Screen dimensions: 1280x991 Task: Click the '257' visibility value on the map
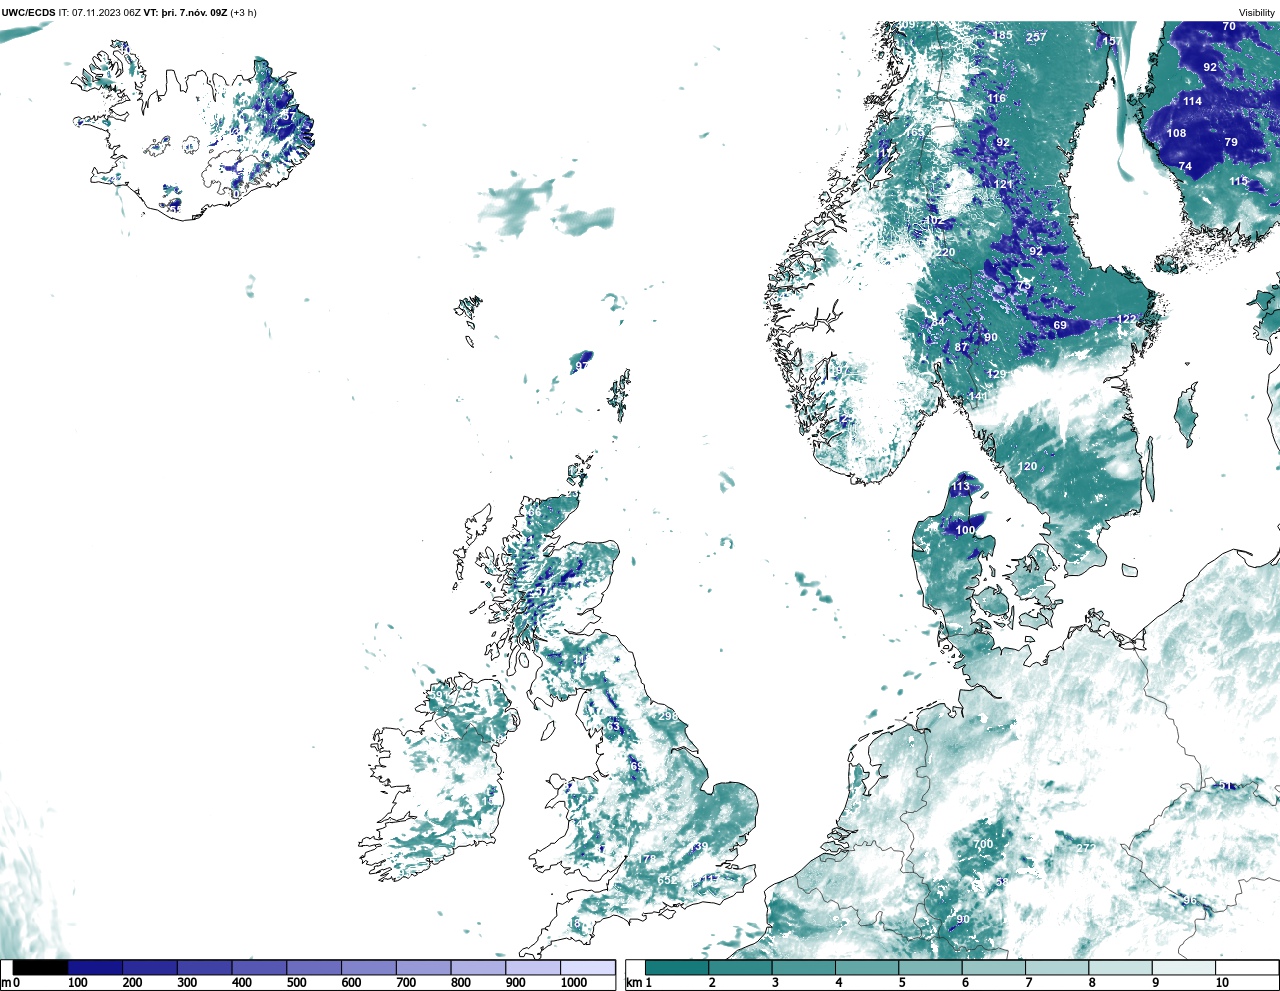1036,37
